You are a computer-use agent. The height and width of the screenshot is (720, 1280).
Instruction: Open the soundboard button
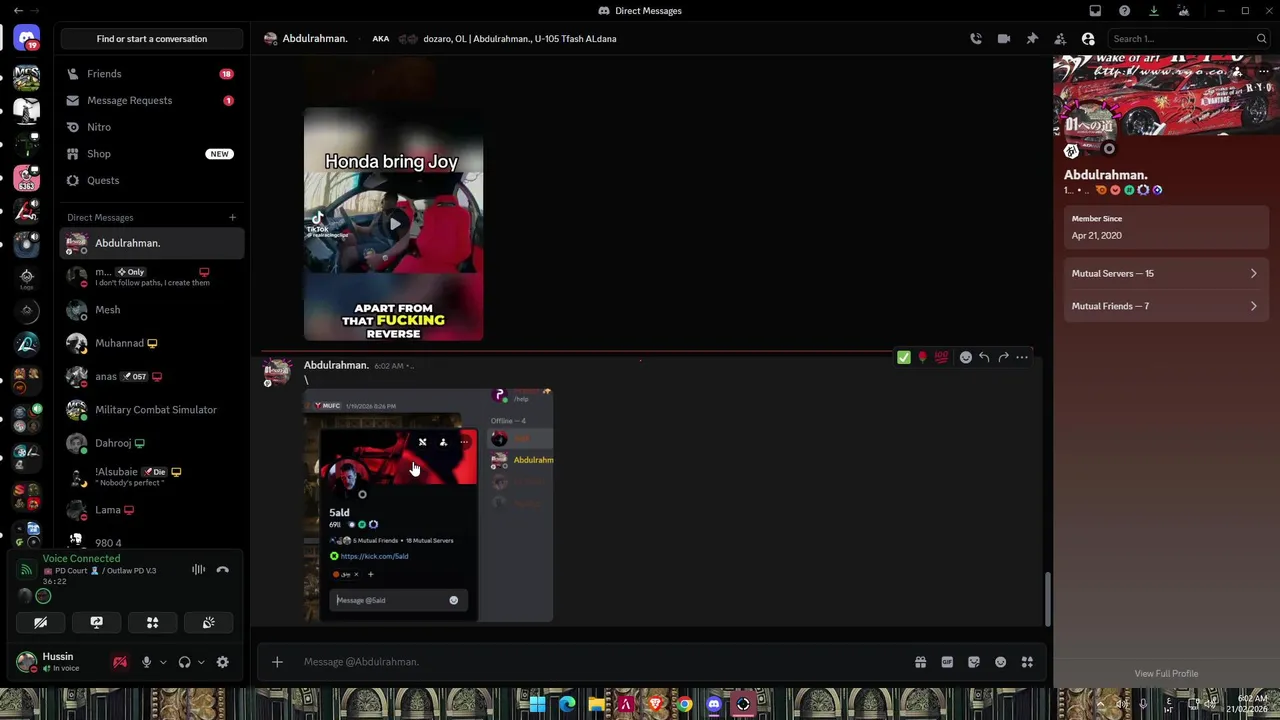coord(208,623)
